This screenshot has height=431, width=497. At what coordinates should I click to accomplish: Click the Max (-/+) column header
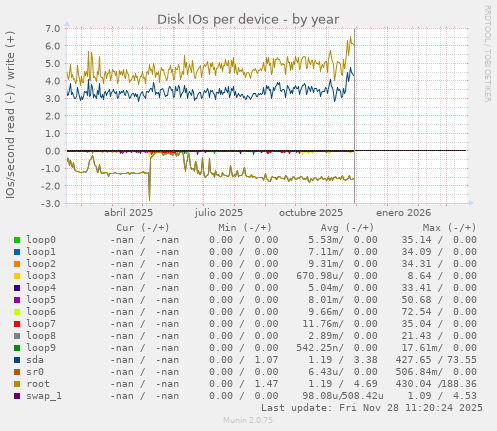coord(450,228)
